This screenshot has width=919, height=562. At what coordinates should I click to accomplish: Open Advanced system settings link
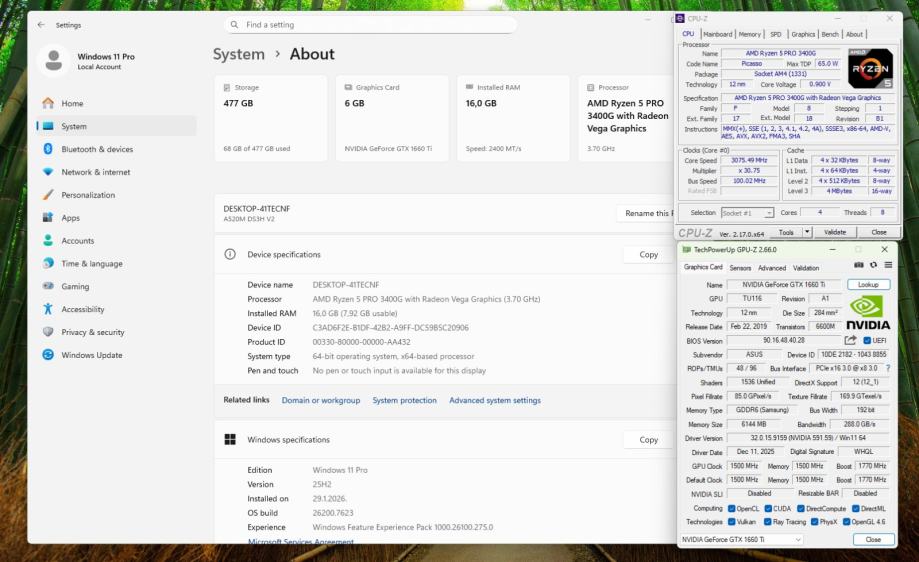[495, 400]
